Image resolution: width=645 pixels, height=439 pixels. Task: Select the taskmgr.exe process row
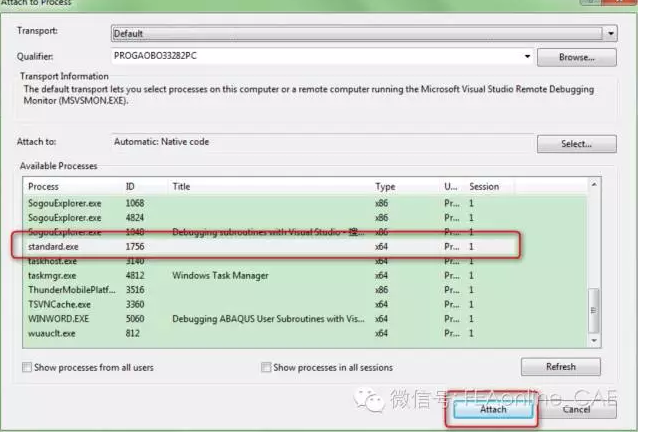305,275
